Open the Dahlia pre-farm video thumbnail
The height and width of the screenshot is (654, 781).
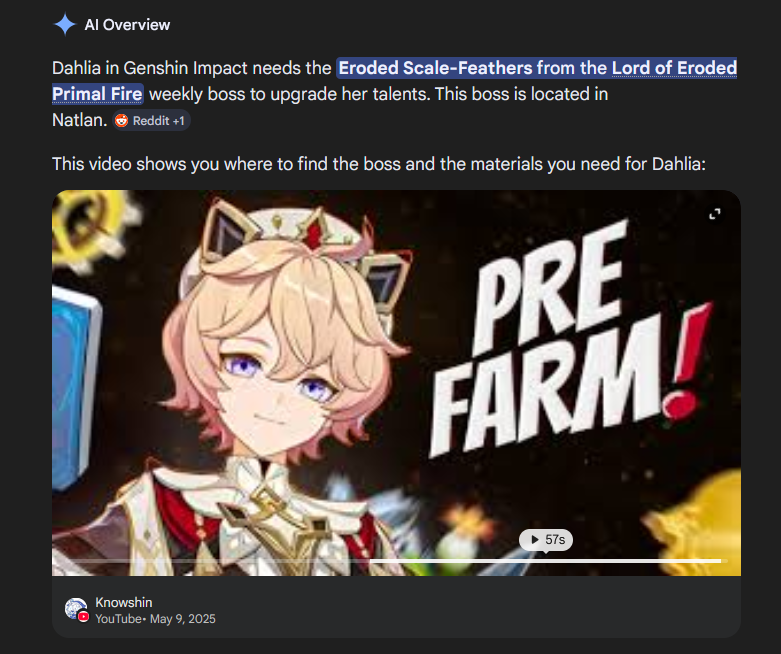[396, 383]
